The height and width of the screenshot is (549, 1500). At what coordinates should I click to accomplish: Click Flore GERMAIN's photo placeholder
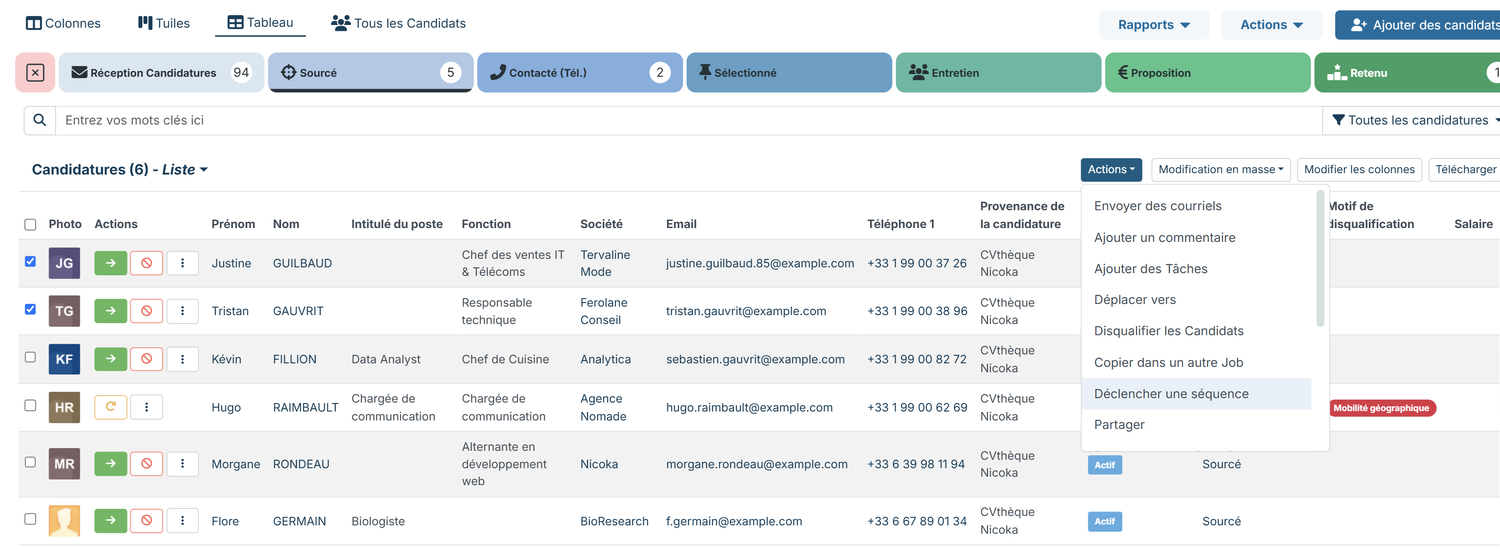pos(64,521)
